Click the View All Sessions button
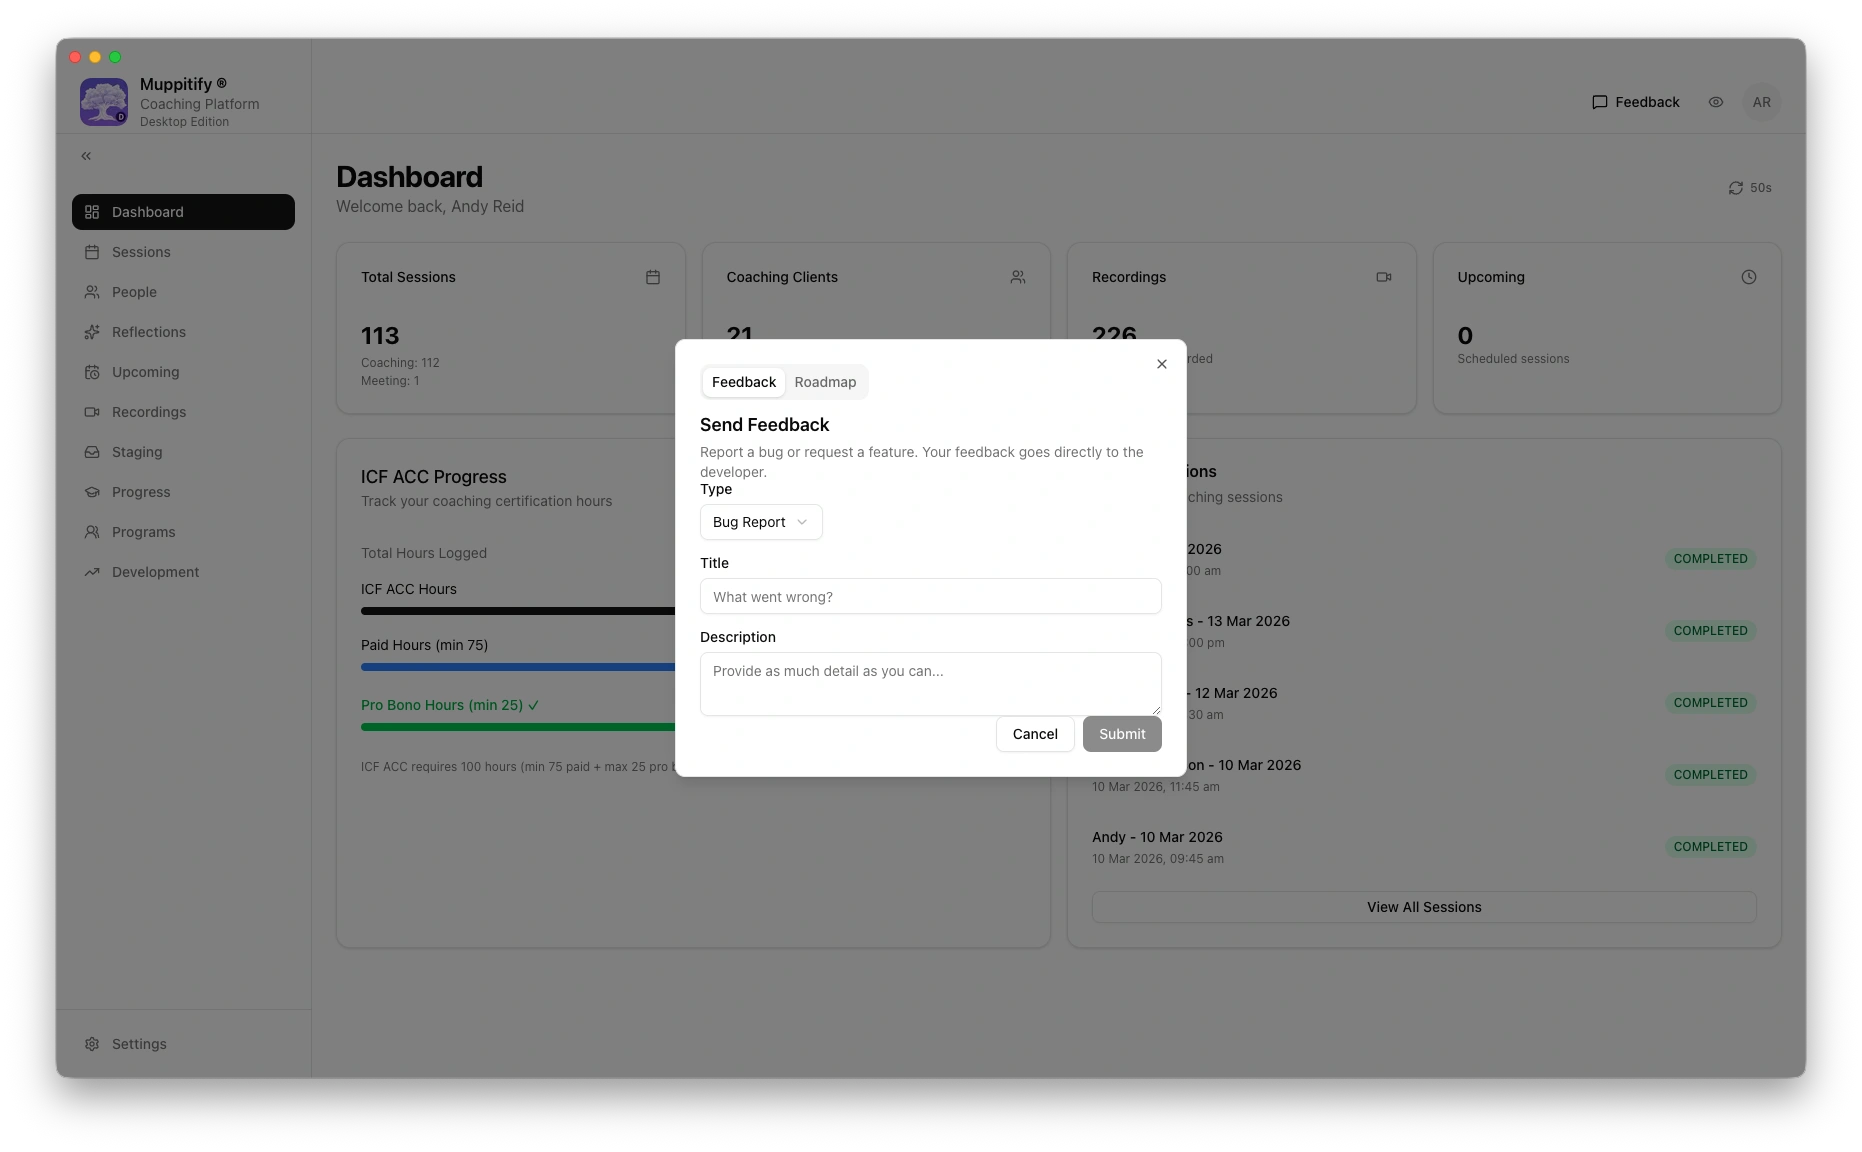Image resolution: width=1862 pixels, height=1152 pixels. pyautogui.click(x=1423, y=907)
